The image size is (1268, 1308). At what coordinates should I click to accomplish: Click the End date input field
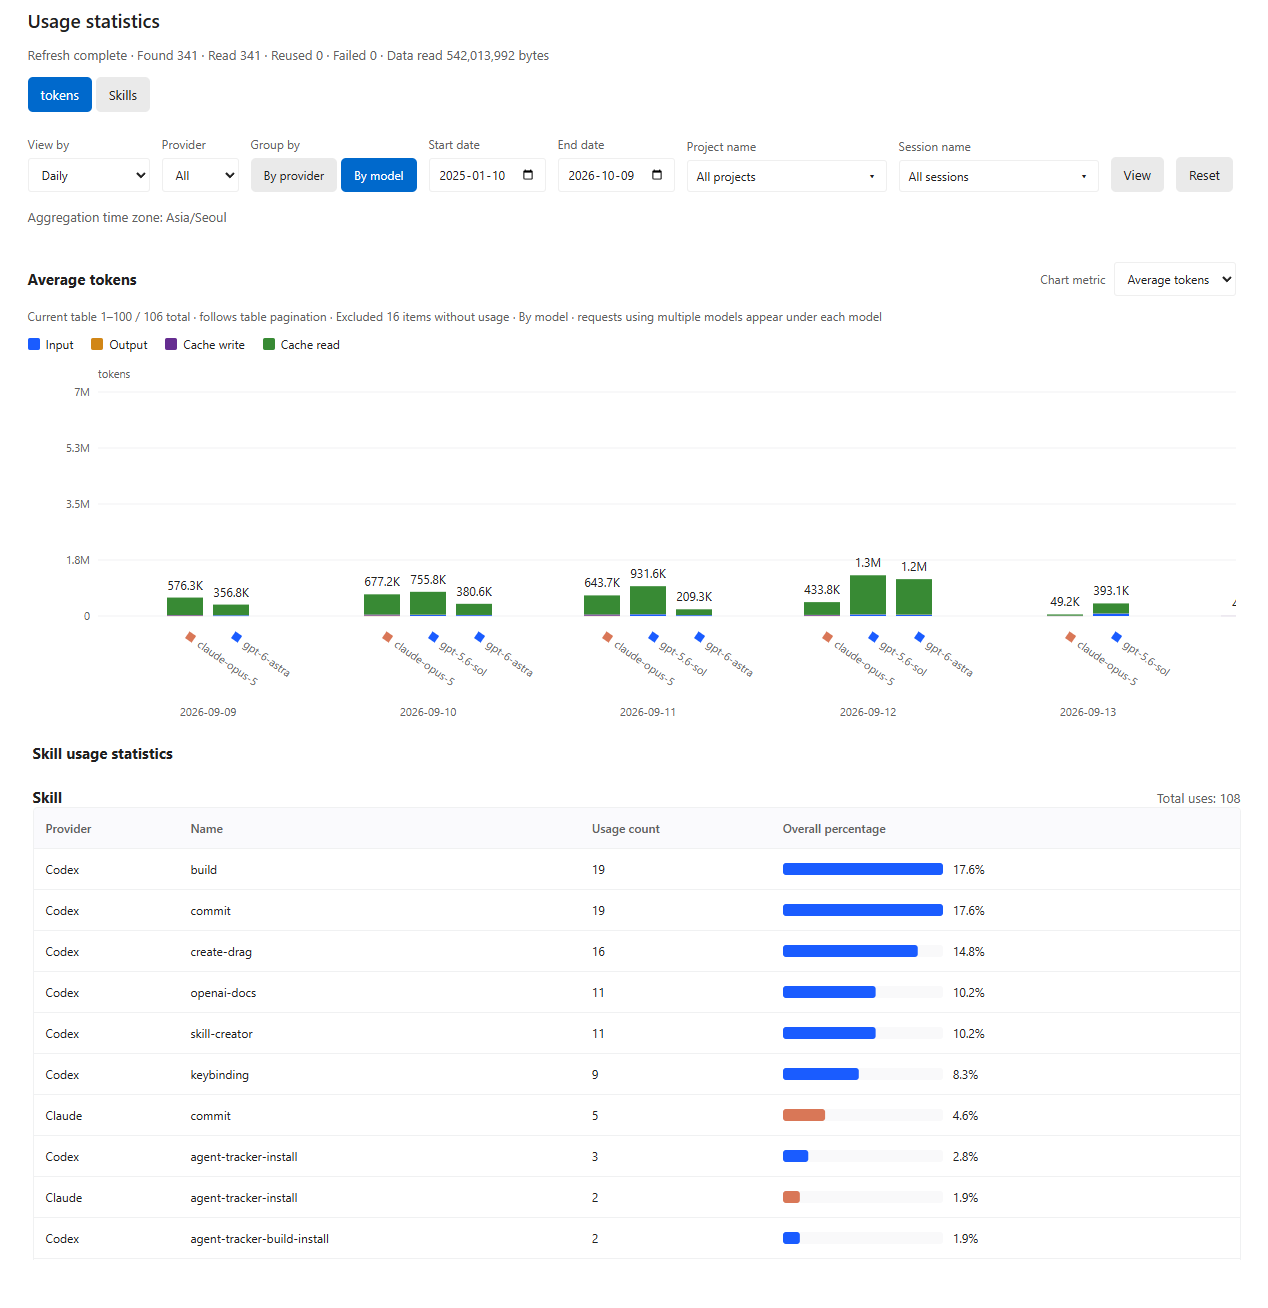[616, 175]
